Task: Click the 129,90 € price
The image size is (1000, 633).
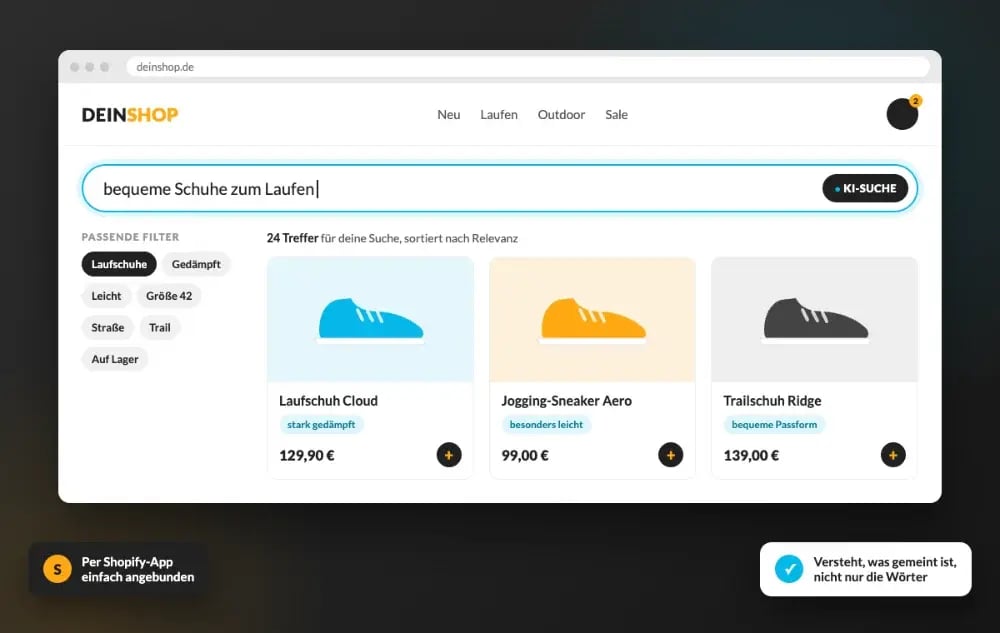Action: pyautogui.click(x=307, y=456)
